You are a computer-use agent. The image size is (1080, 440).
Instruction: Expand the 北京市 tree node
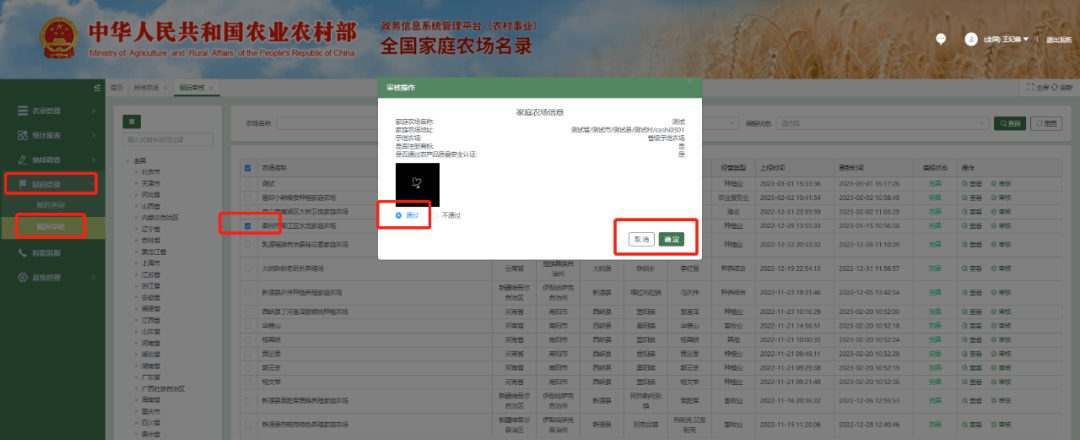(137, 171)
